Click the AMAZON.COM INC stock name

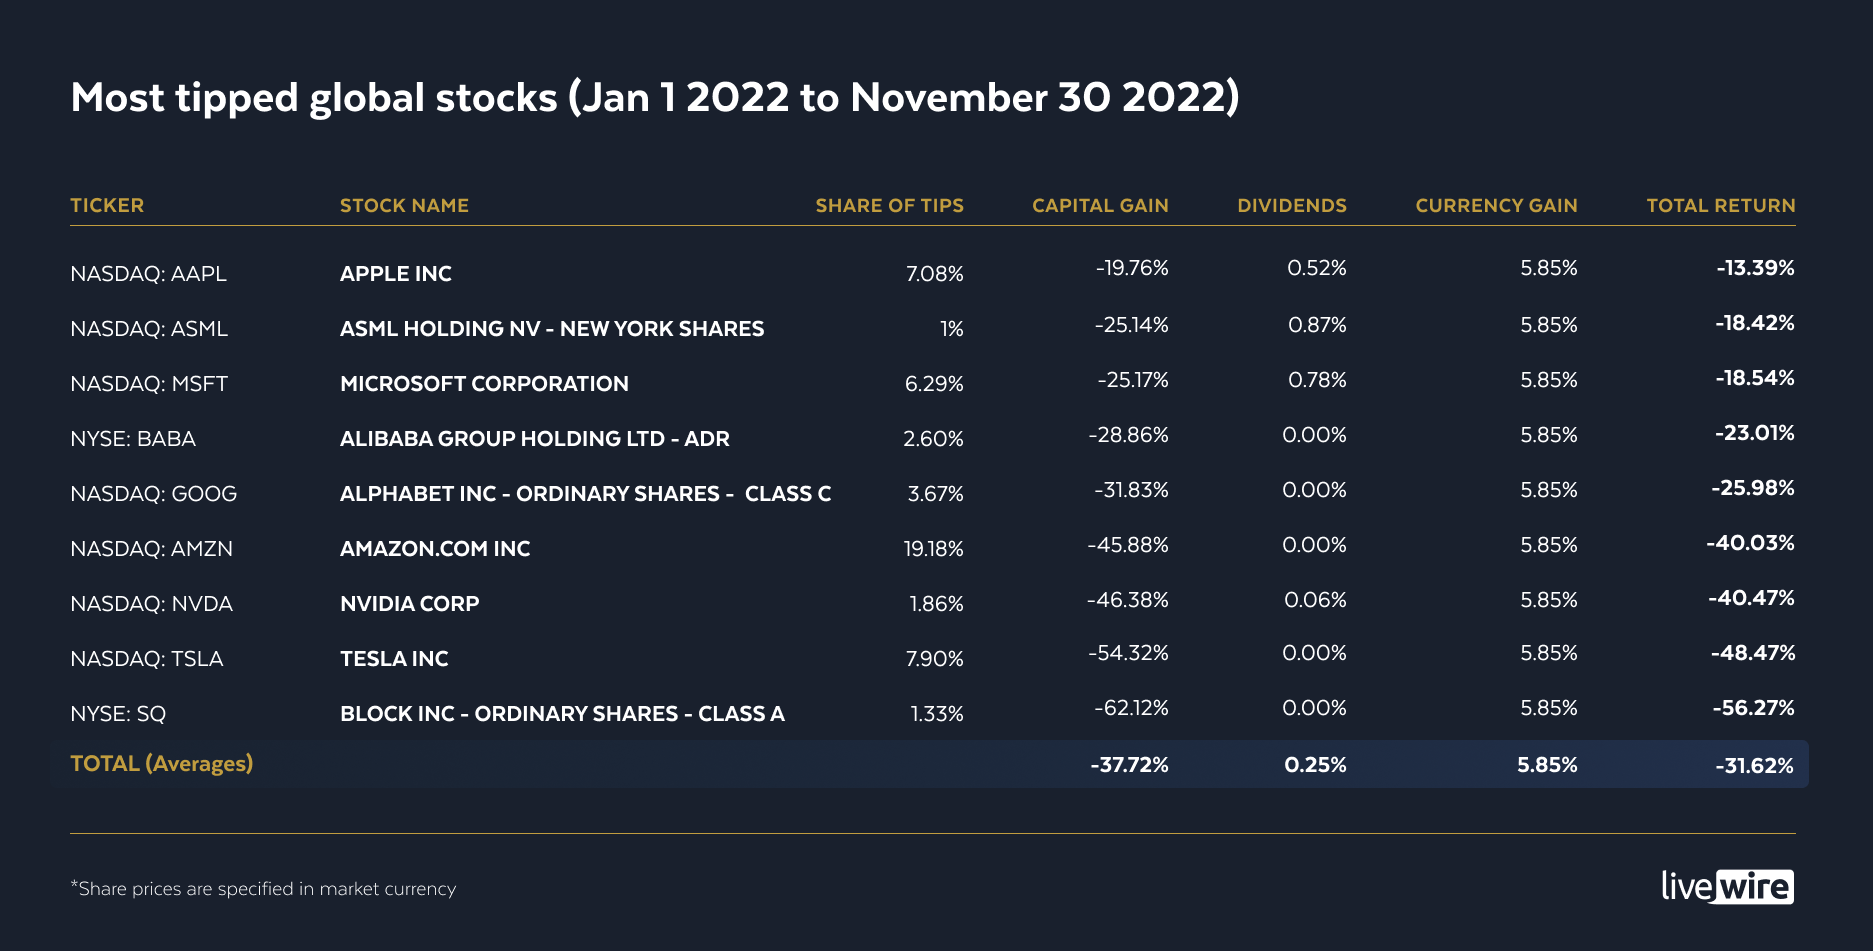click(x=435, y=549)
